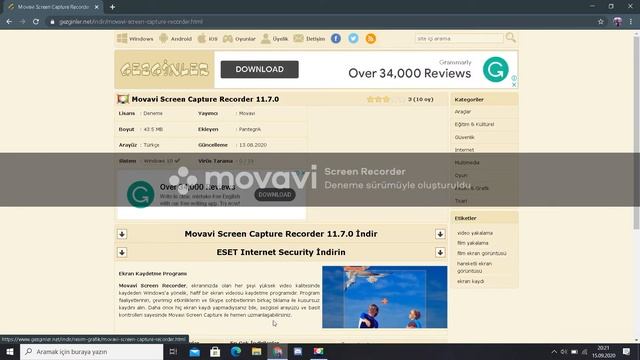Open the orange RSS feed icon
Viewport: 640px width, 360px height.
pos(371,39)
